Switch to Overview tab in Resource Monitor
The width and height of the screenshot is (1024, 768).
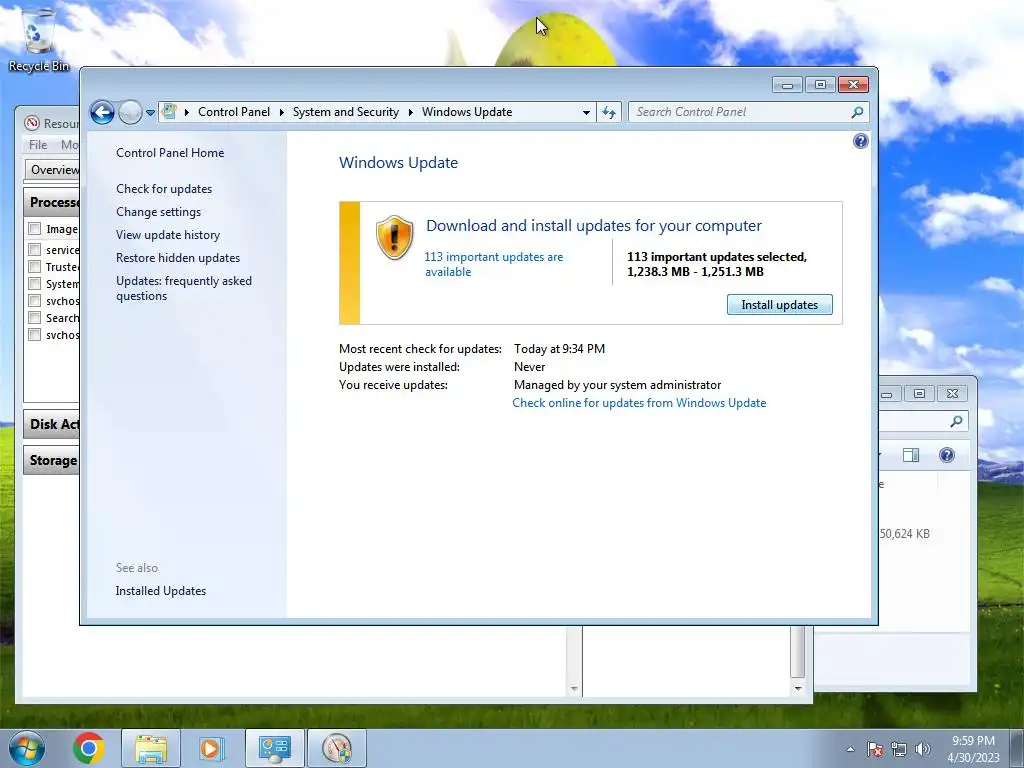[x=53, y=170]
